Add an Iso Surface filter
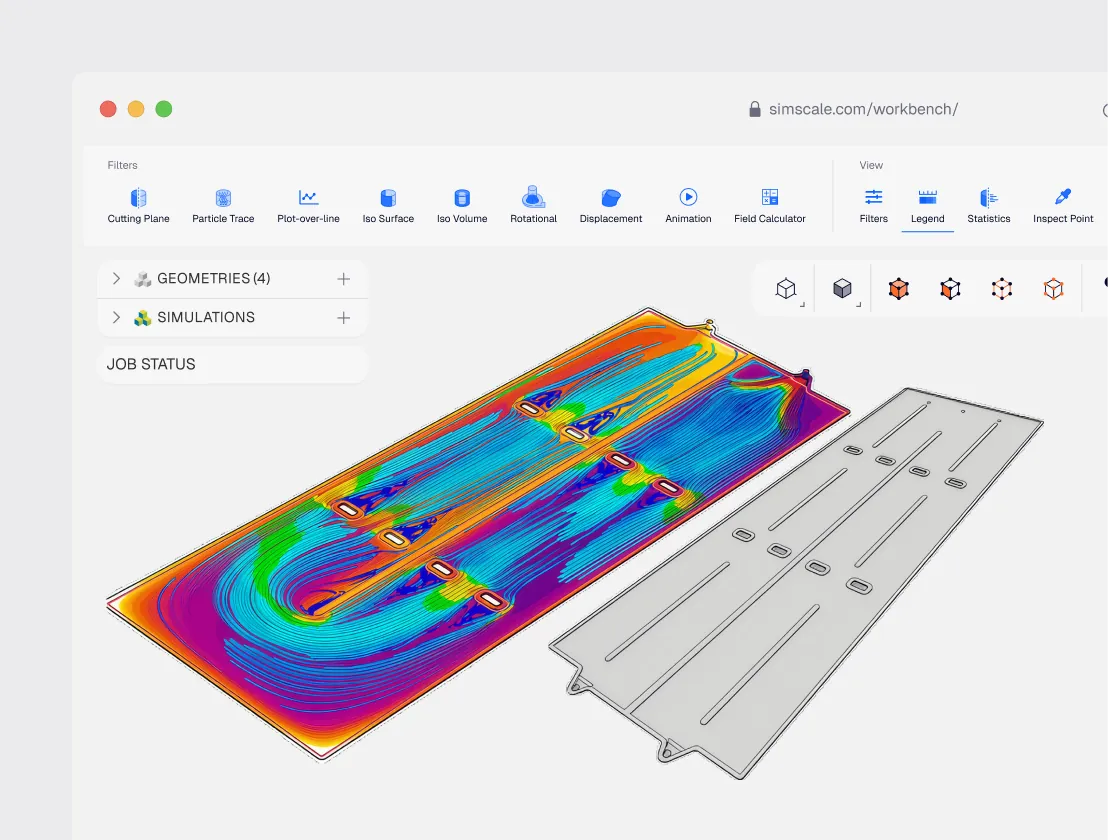 [388, 206]
